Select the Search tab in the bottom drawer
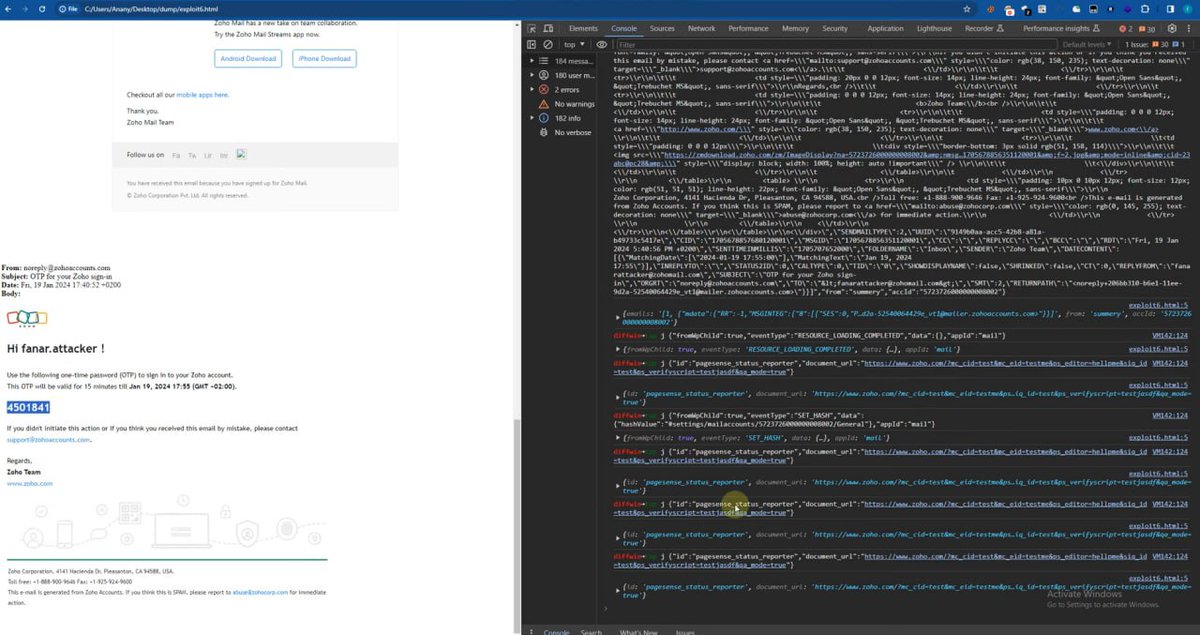This screenshot has height=635, width=1200. click(591, 631)
